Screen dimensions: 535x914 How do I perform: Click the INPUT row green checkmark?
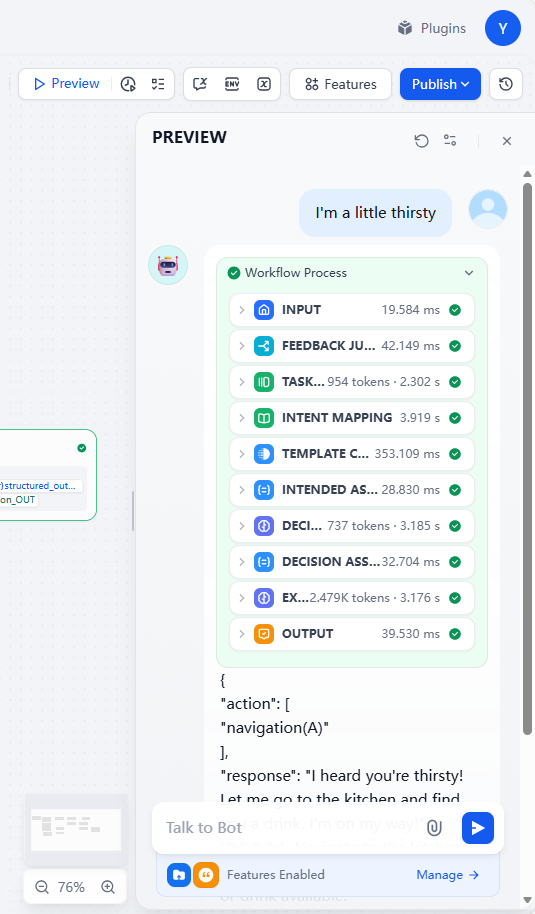click(x=455, y=310)
